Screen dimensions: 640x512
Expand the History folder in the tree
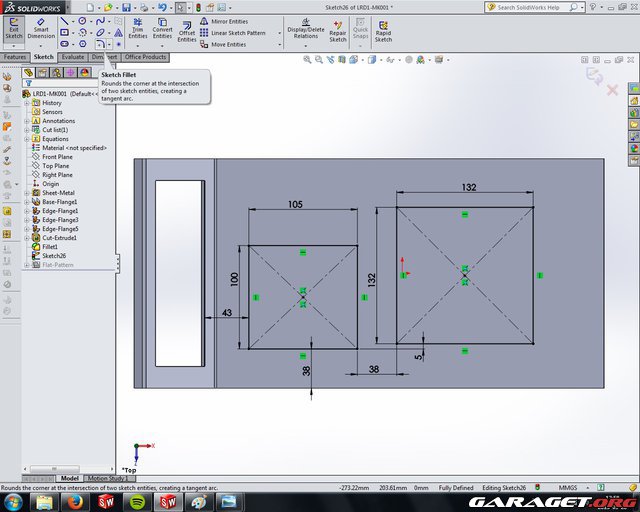point(27,103)
